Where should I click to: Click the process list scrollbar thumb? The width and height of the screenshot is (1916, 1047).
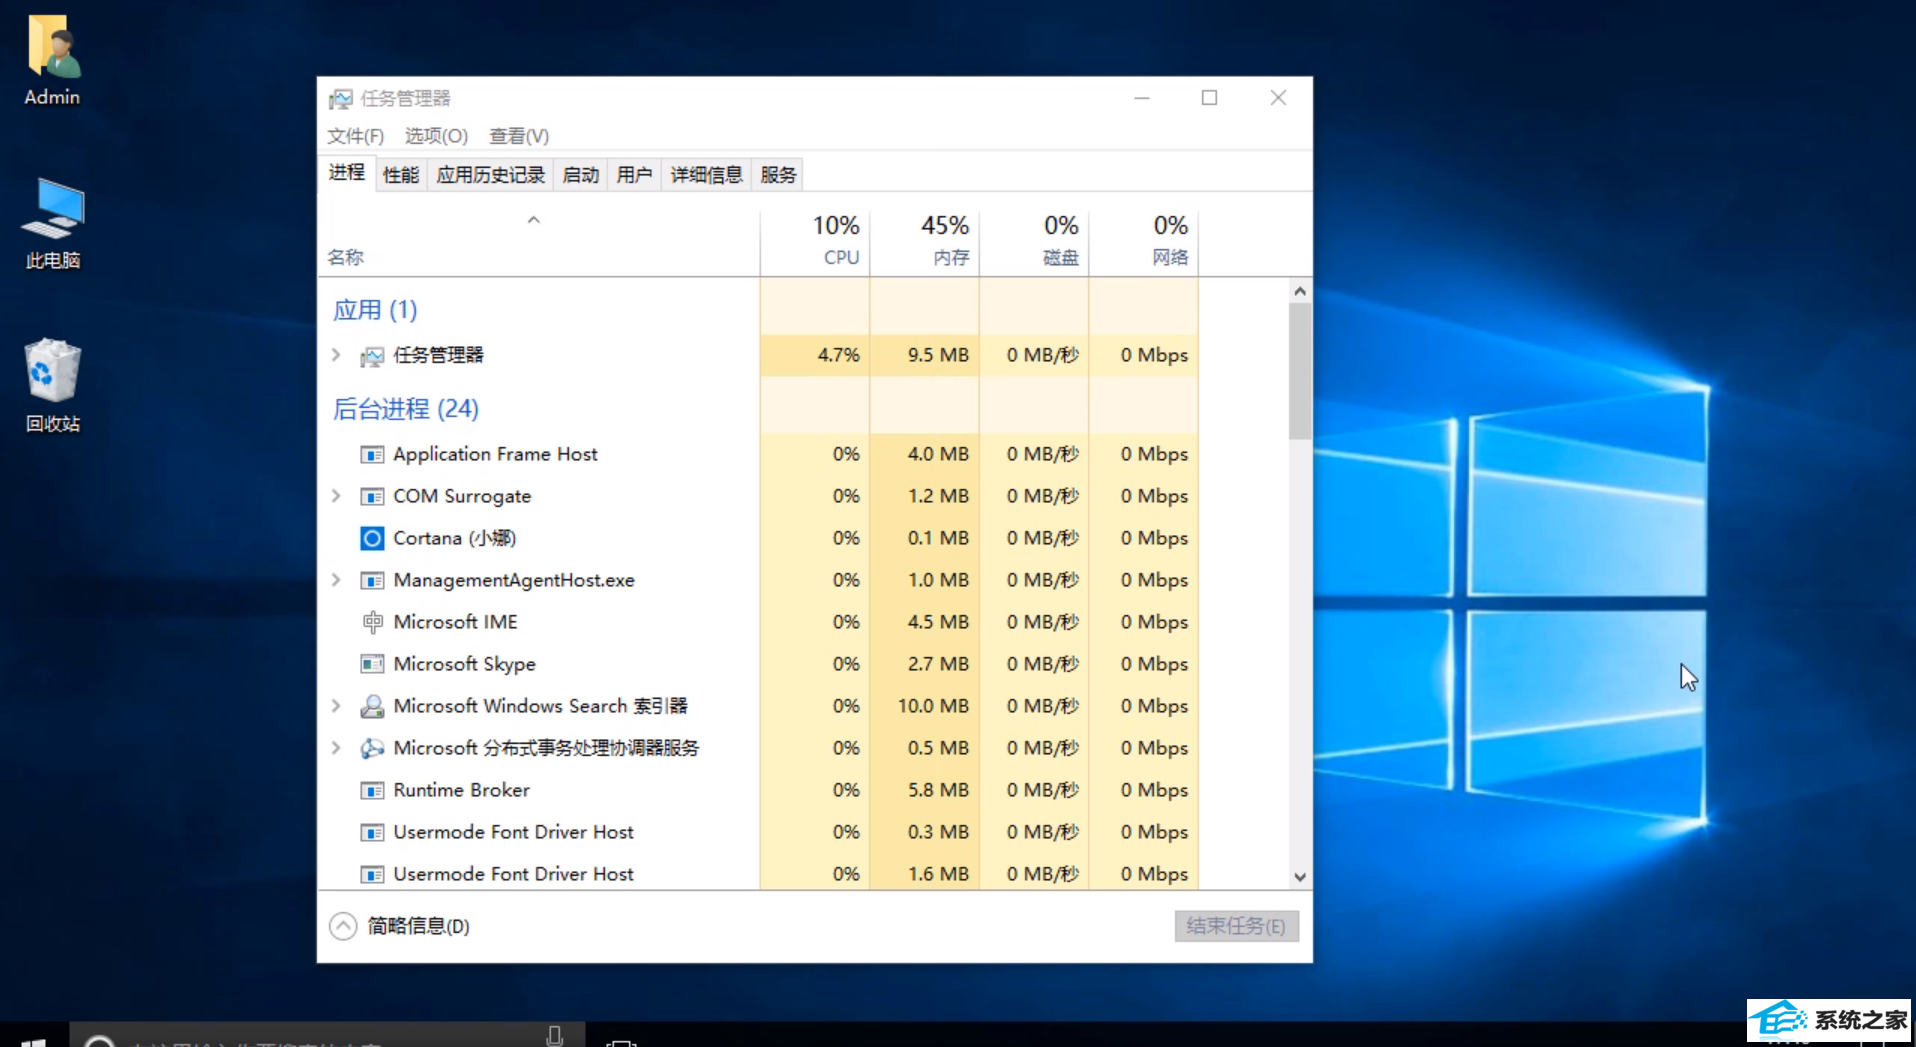[x=1300, y=371]
